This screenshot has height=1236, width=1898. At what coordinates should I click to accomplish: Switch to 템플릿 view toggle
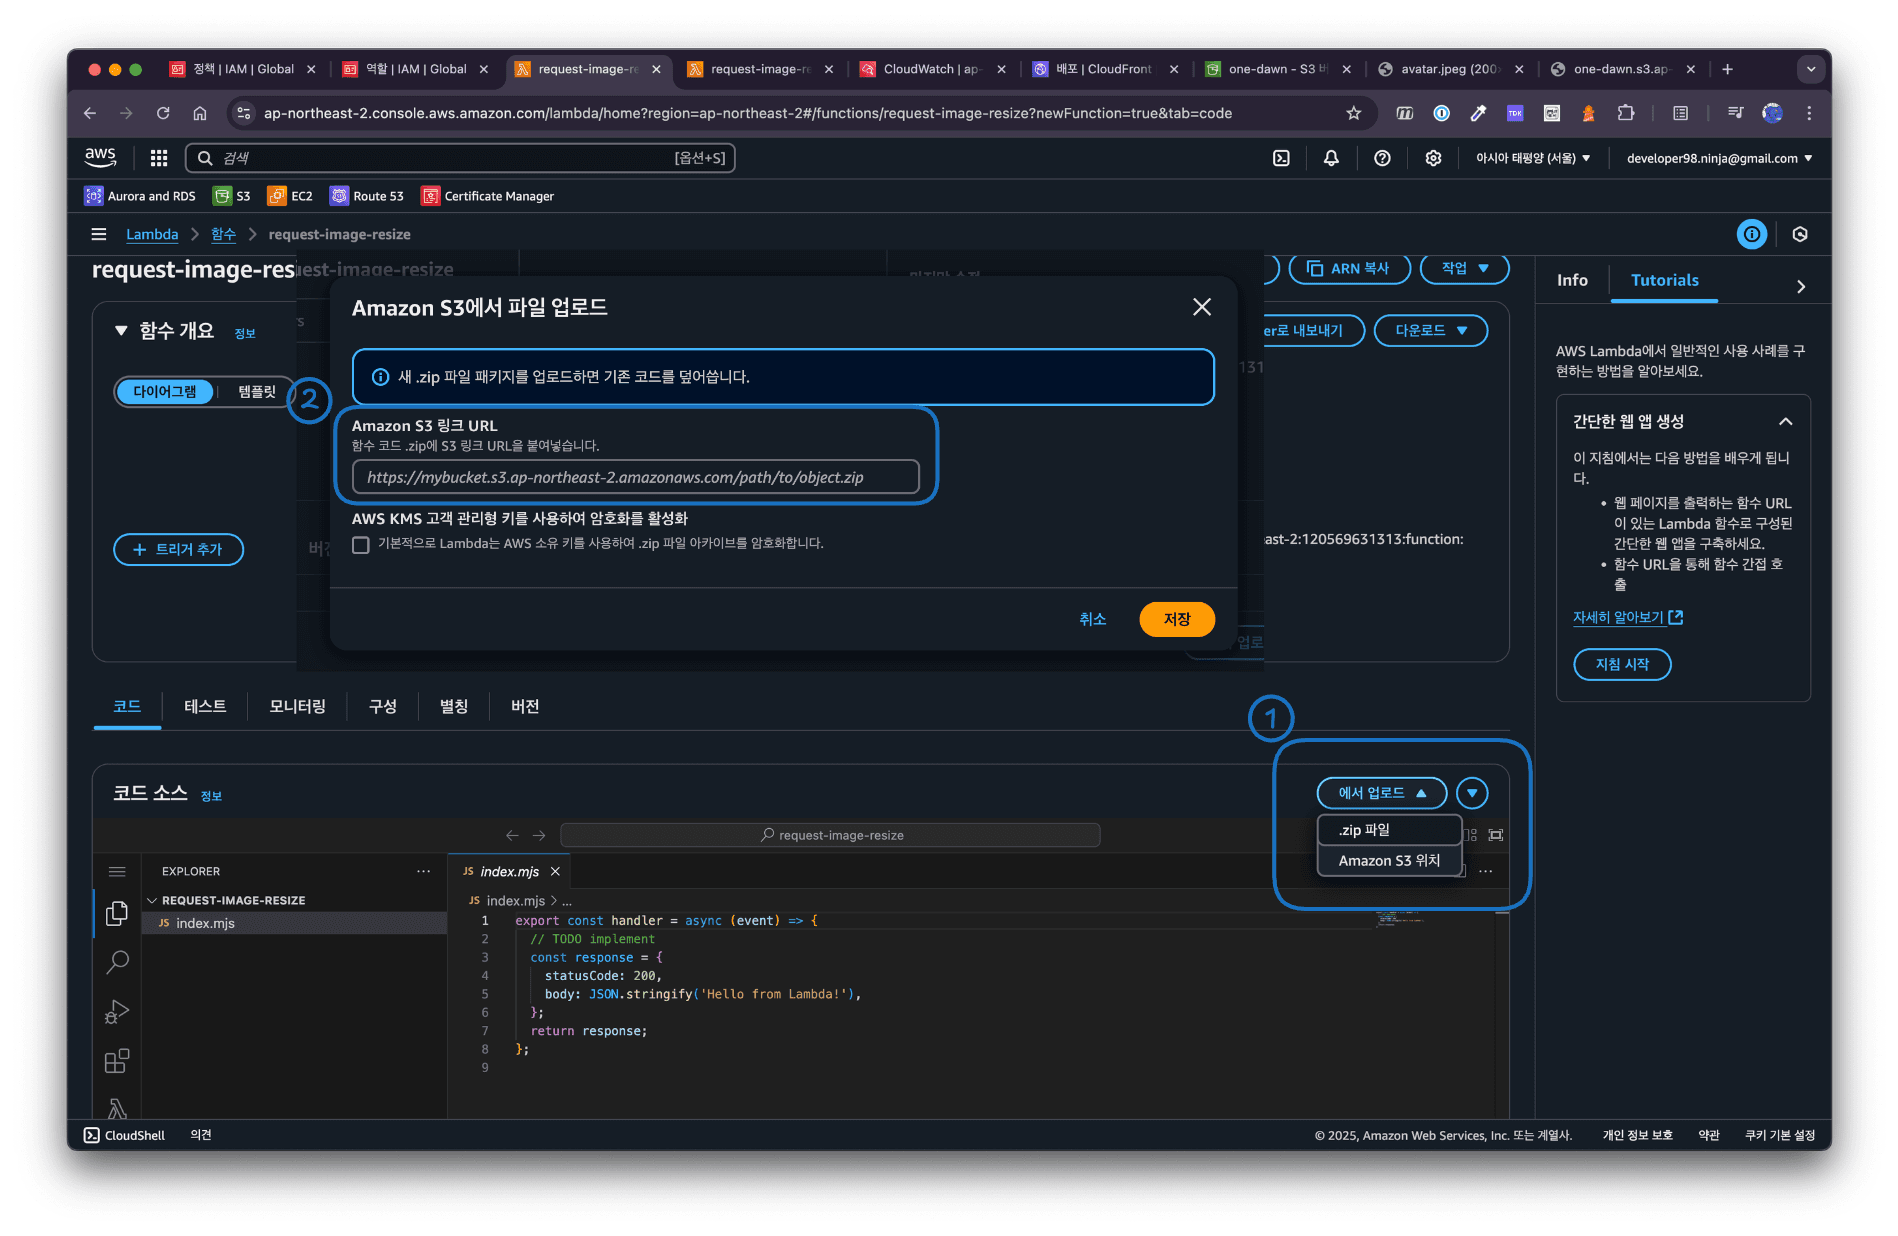[x=257, y=391]
